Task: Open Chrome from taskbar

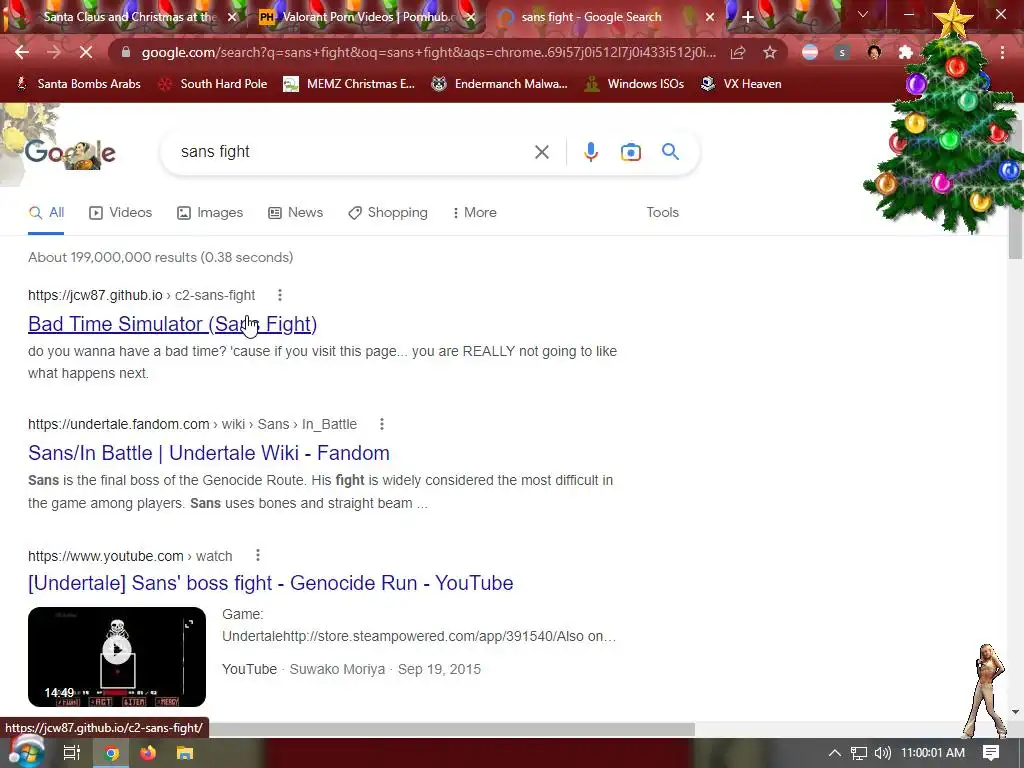Action: tap(112, 753)
